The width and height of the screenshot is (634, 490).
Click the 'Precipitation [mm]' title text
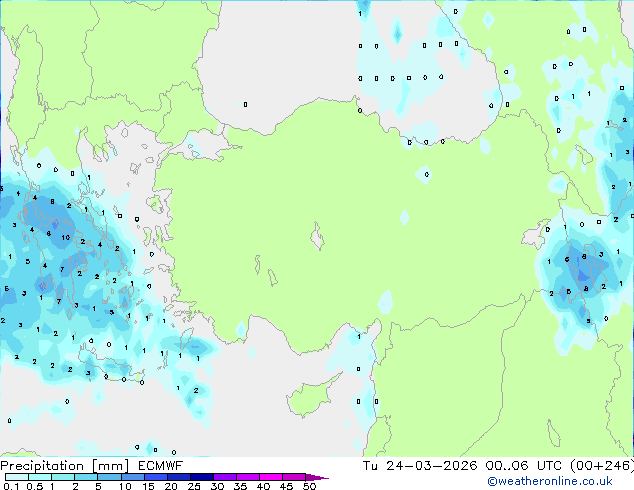point(65,466)
